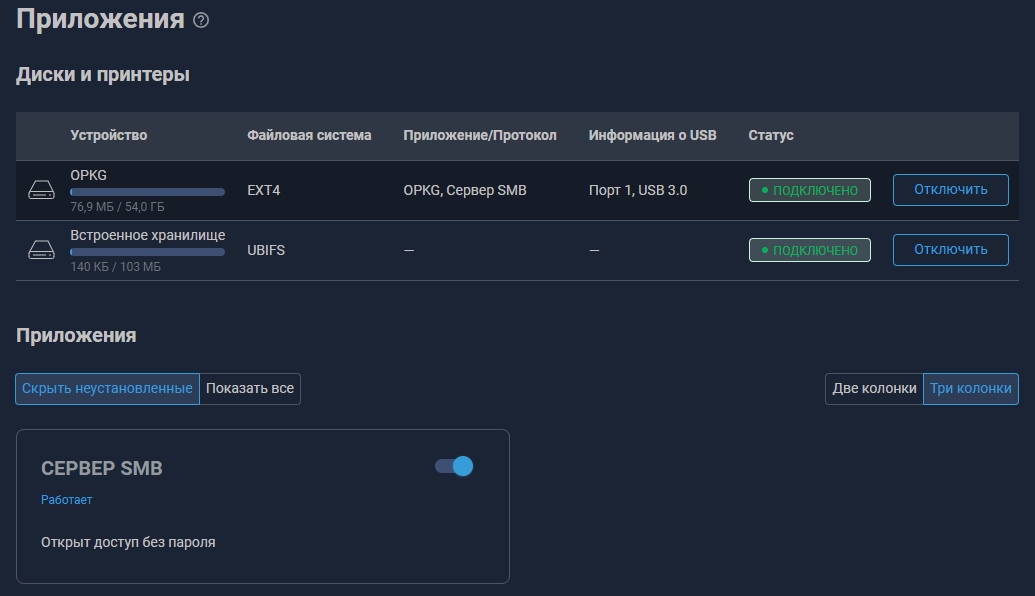Select Скрыть неустановленные filter
This screenshot has height=596, width=1035.
click(107, 388)
